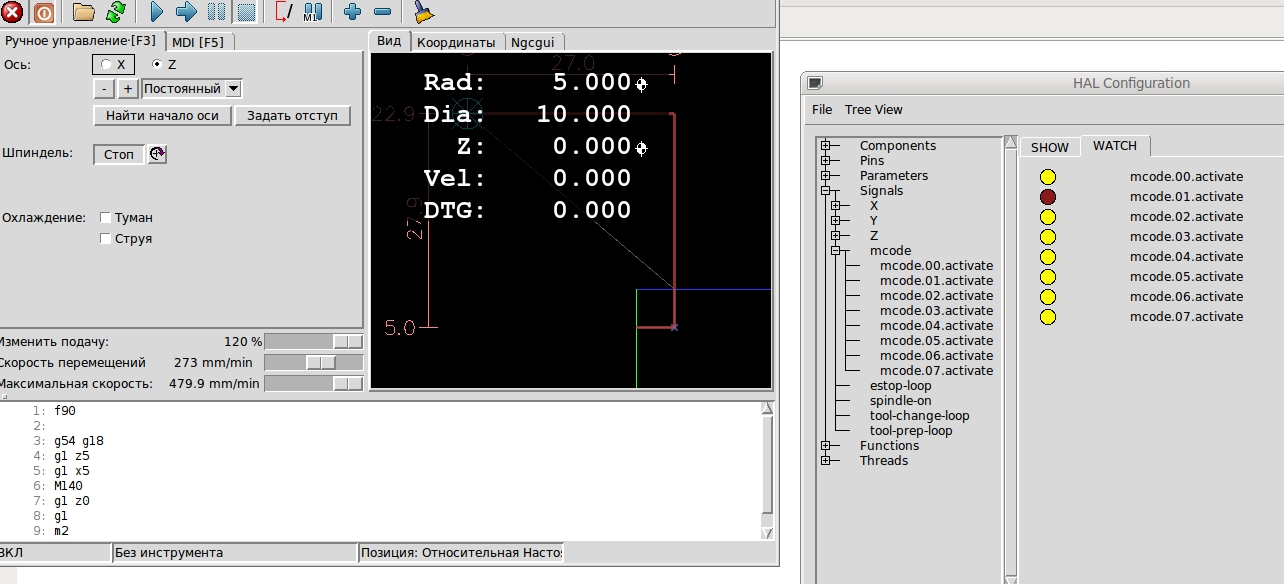Expand the X signals node
The width and height of the screenshot is (1284, 584).
pyautogui.click(x=836, y=206)
